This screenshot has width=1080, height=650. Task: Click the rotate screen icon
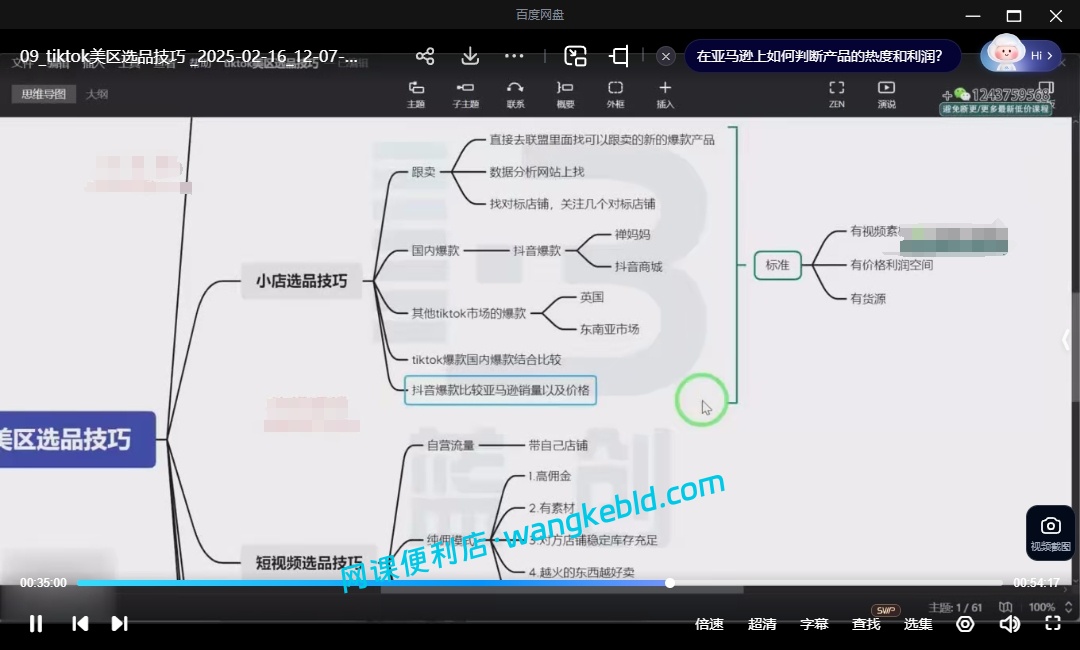coord(619,56)
